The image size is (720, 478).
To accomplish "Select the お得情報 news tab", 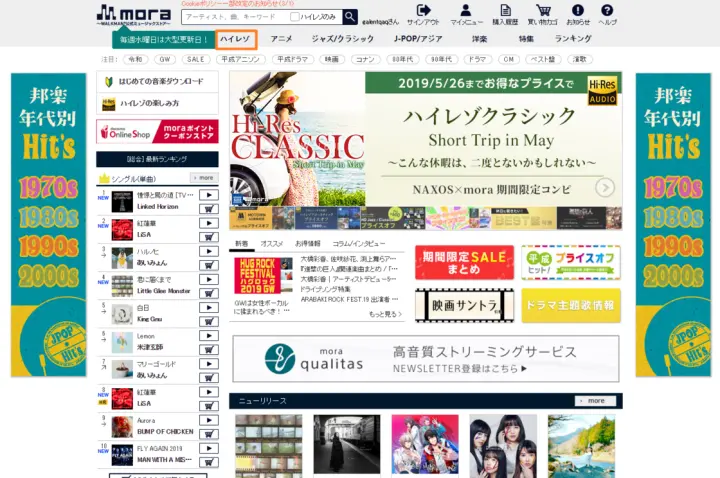I will (x=308, y=244).
